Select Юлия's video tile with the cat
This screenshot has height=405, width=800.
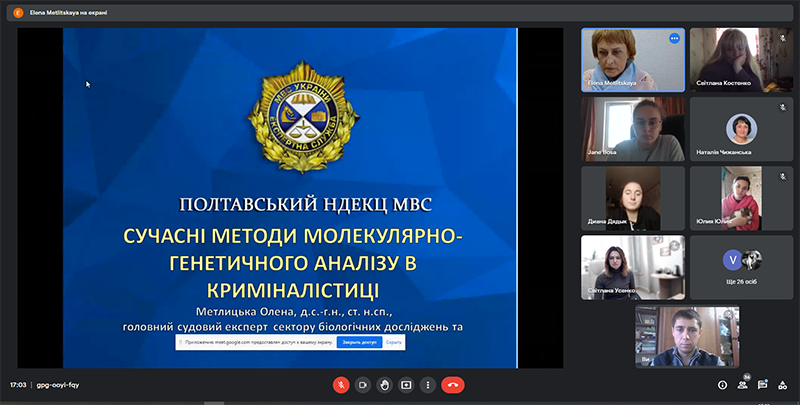(x=741, y=198)
